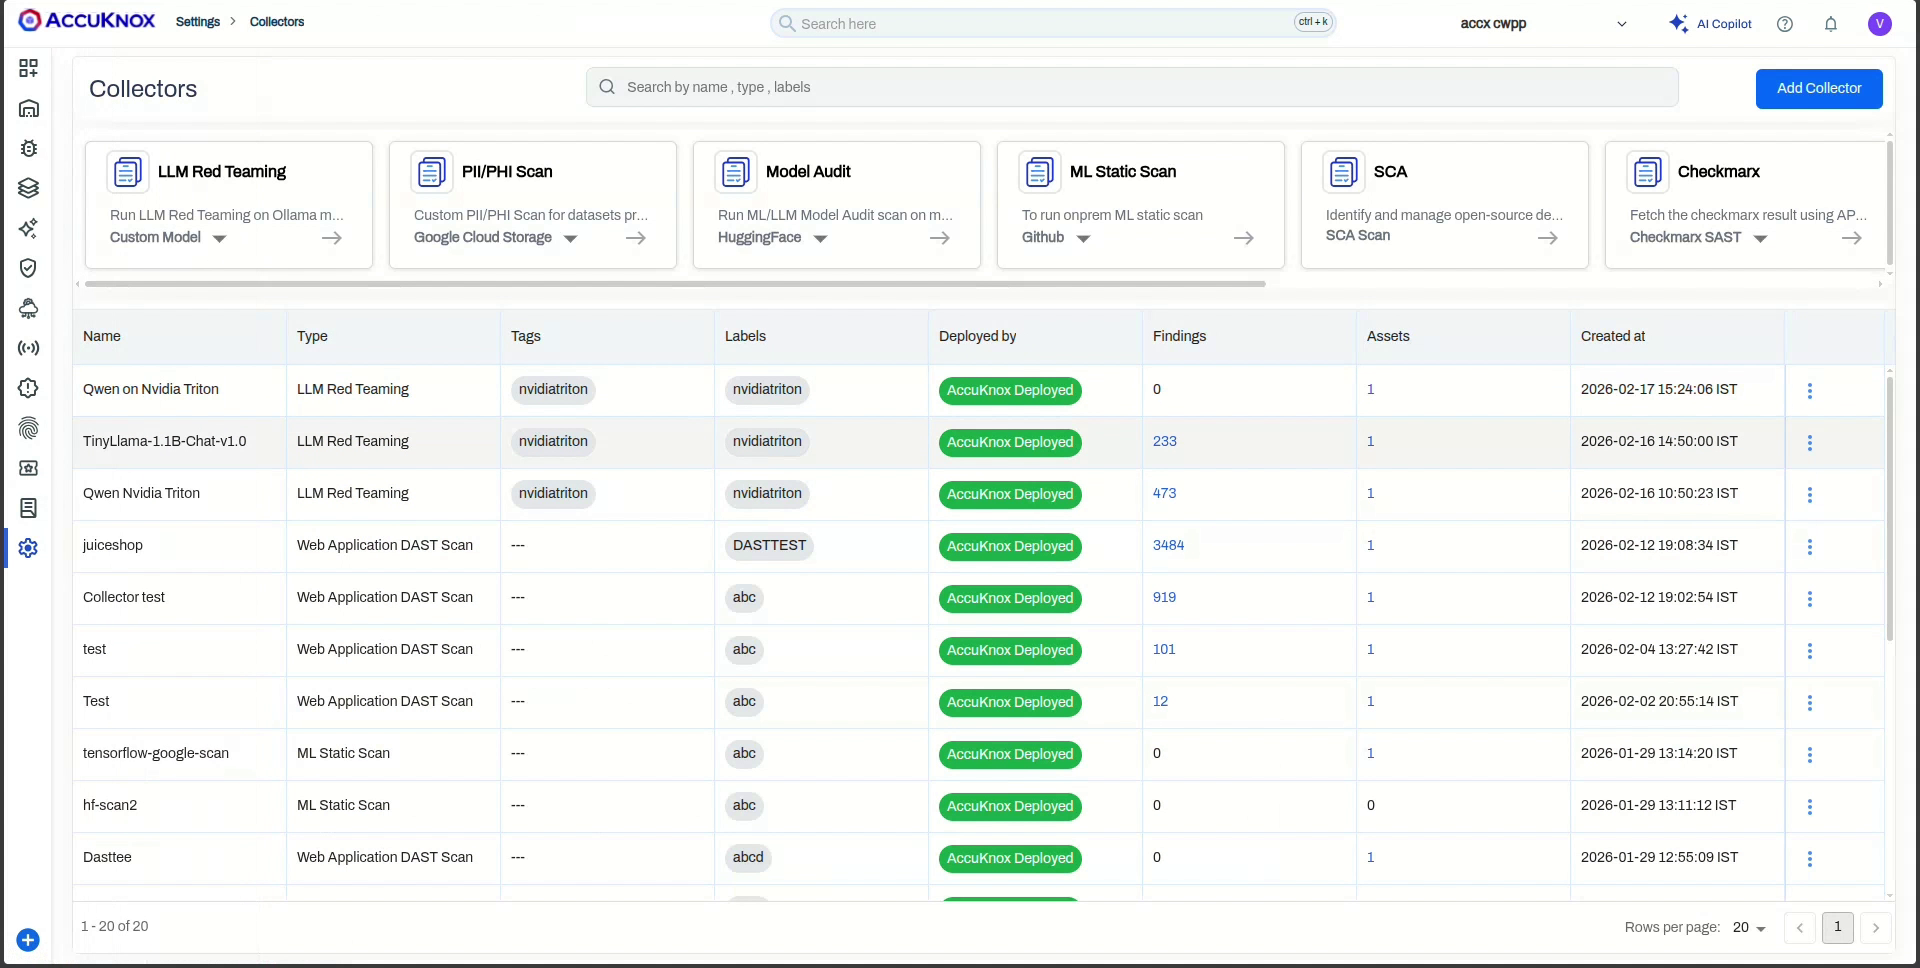Image resolution: width=1920 pixels, height=968 pixels.
Task: Open 473 findings for Qwen Nvidia Triton
Action: (1165, 493)
